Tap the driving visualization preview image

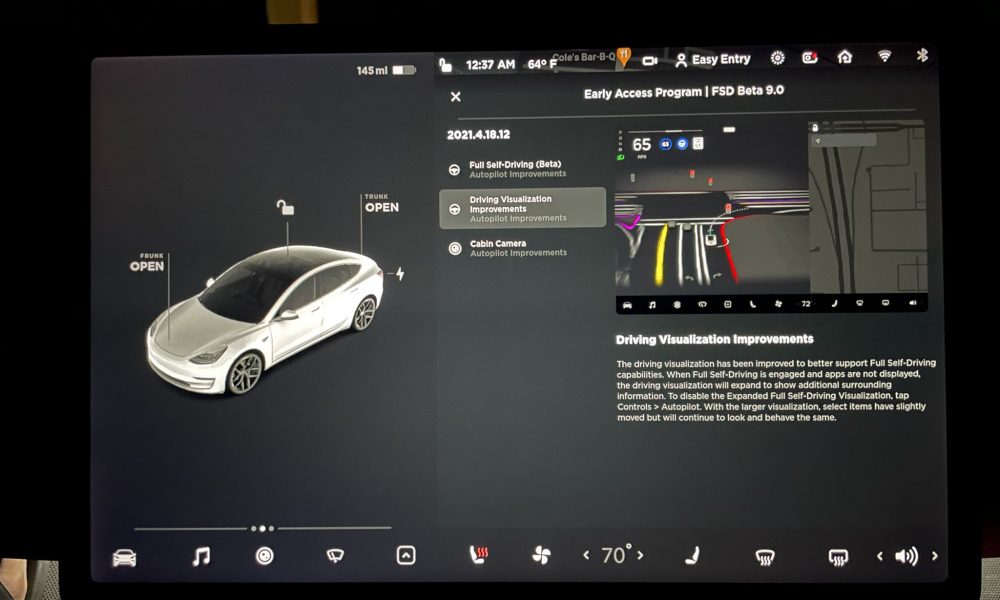771,217
